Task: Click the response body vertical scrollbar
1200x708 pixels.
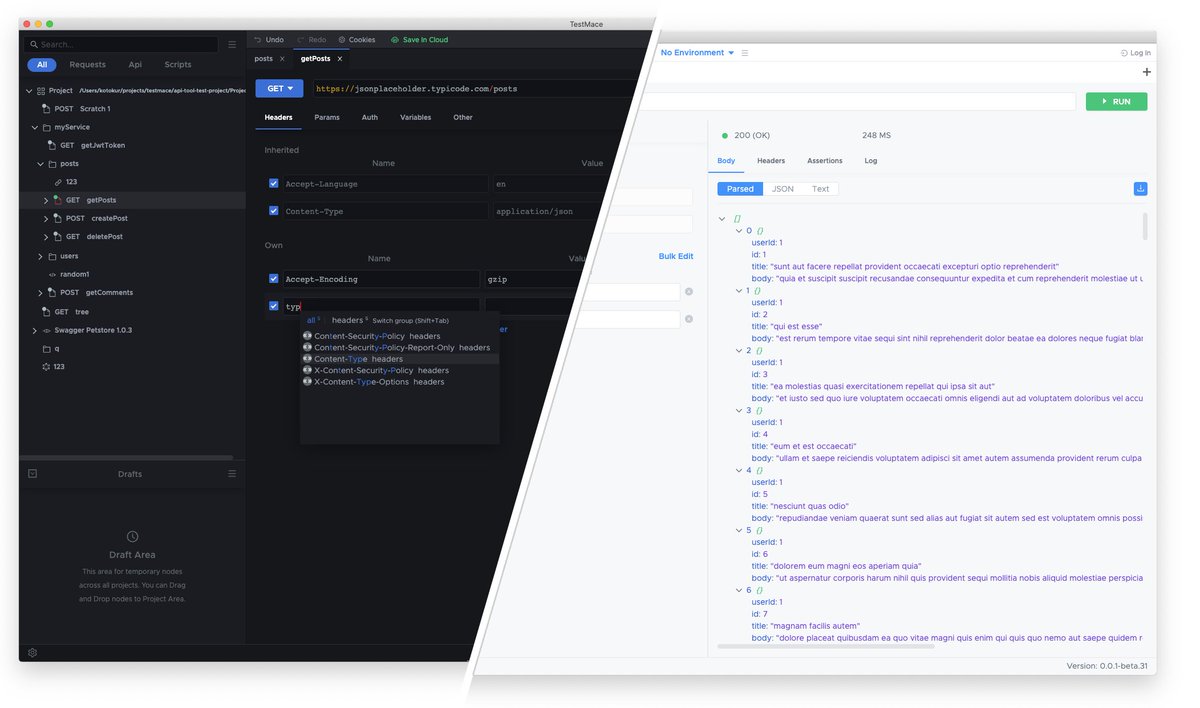Action: point(1145,225)
